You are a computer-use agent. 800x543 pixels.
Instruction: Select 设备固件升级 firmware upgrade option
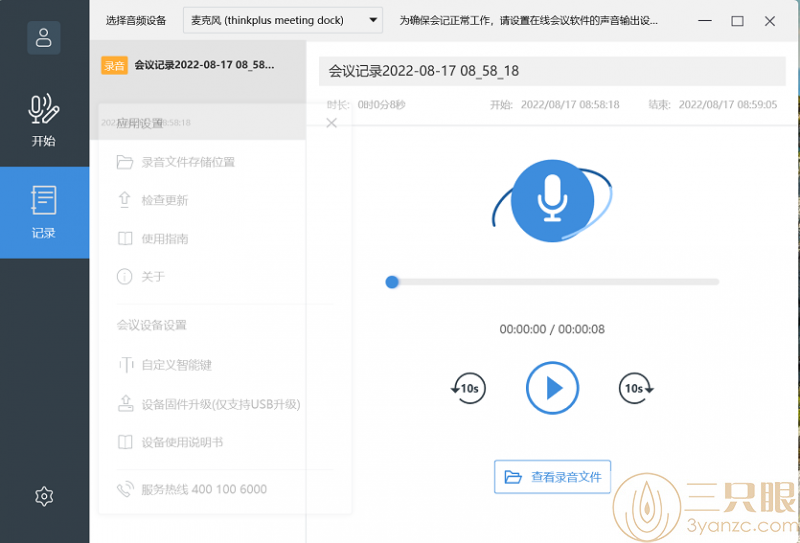pos(220,405)
